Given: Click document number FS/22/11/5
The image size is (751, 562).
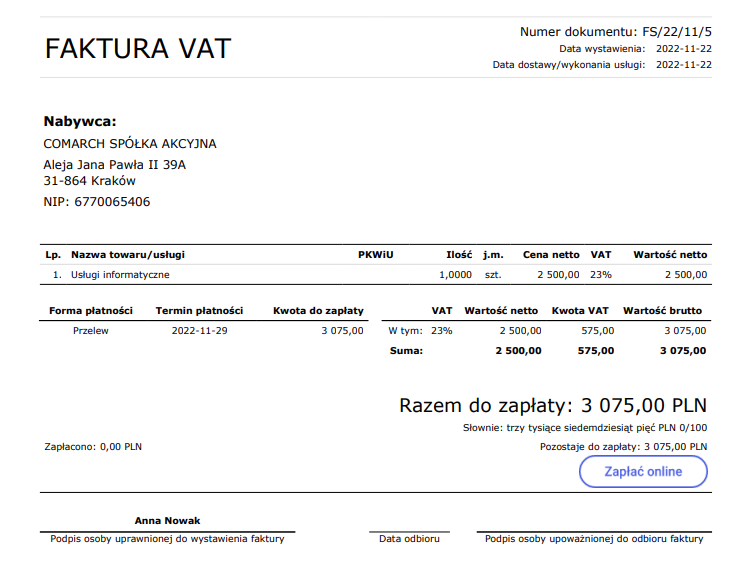Looking at the screenshot, I should pos(677,32).
